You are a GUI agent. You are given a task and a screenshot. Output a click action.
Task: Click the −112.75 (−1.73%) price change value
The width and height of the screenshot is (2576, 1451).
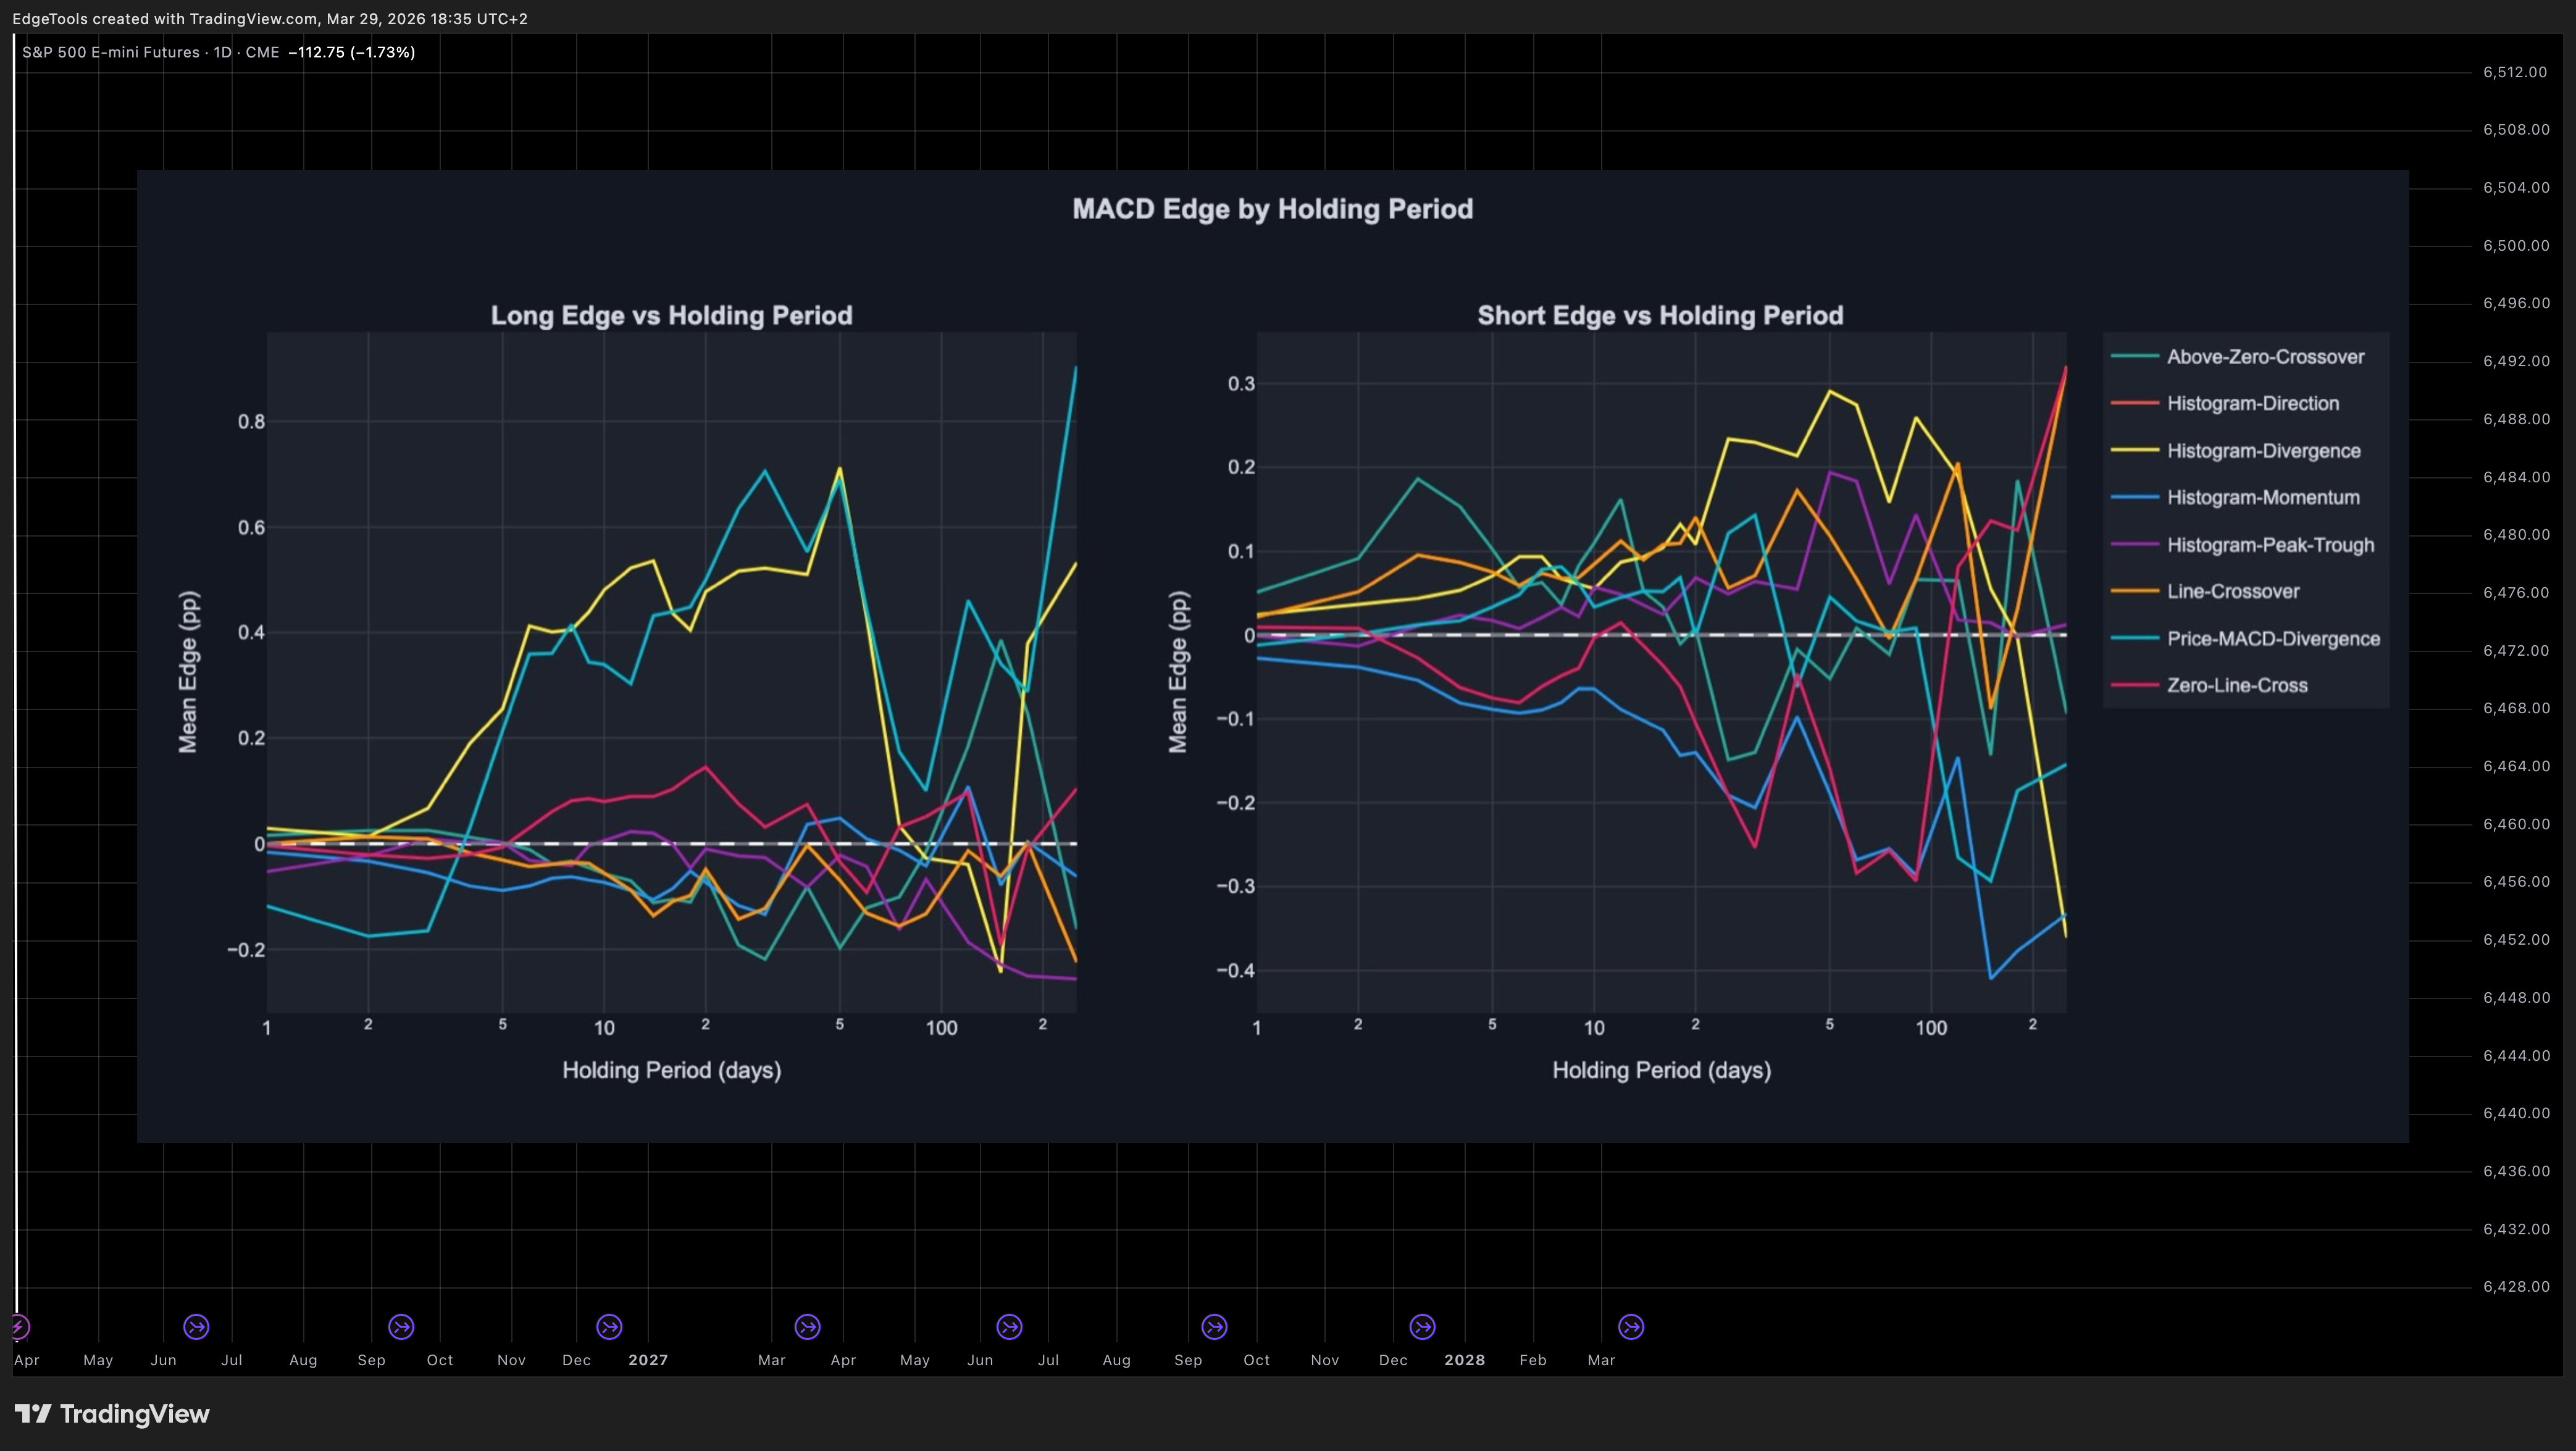[351, 52]
